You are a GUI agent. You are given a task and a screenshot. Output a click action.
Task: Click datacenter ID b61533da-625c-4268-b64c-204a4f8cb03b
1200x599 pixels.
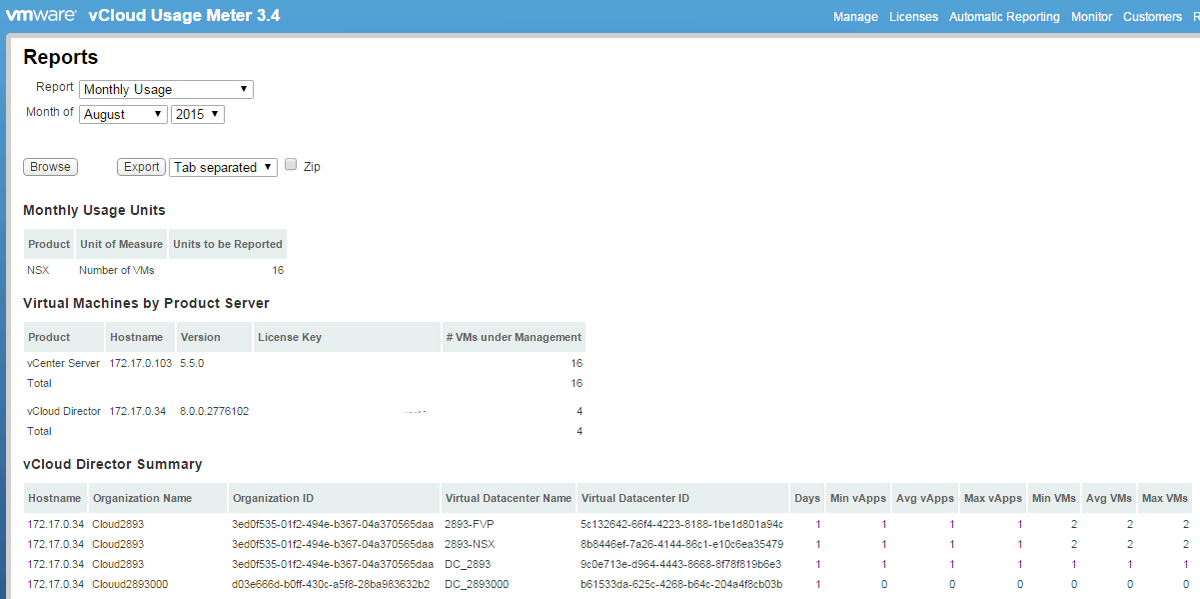click(682, 584)
